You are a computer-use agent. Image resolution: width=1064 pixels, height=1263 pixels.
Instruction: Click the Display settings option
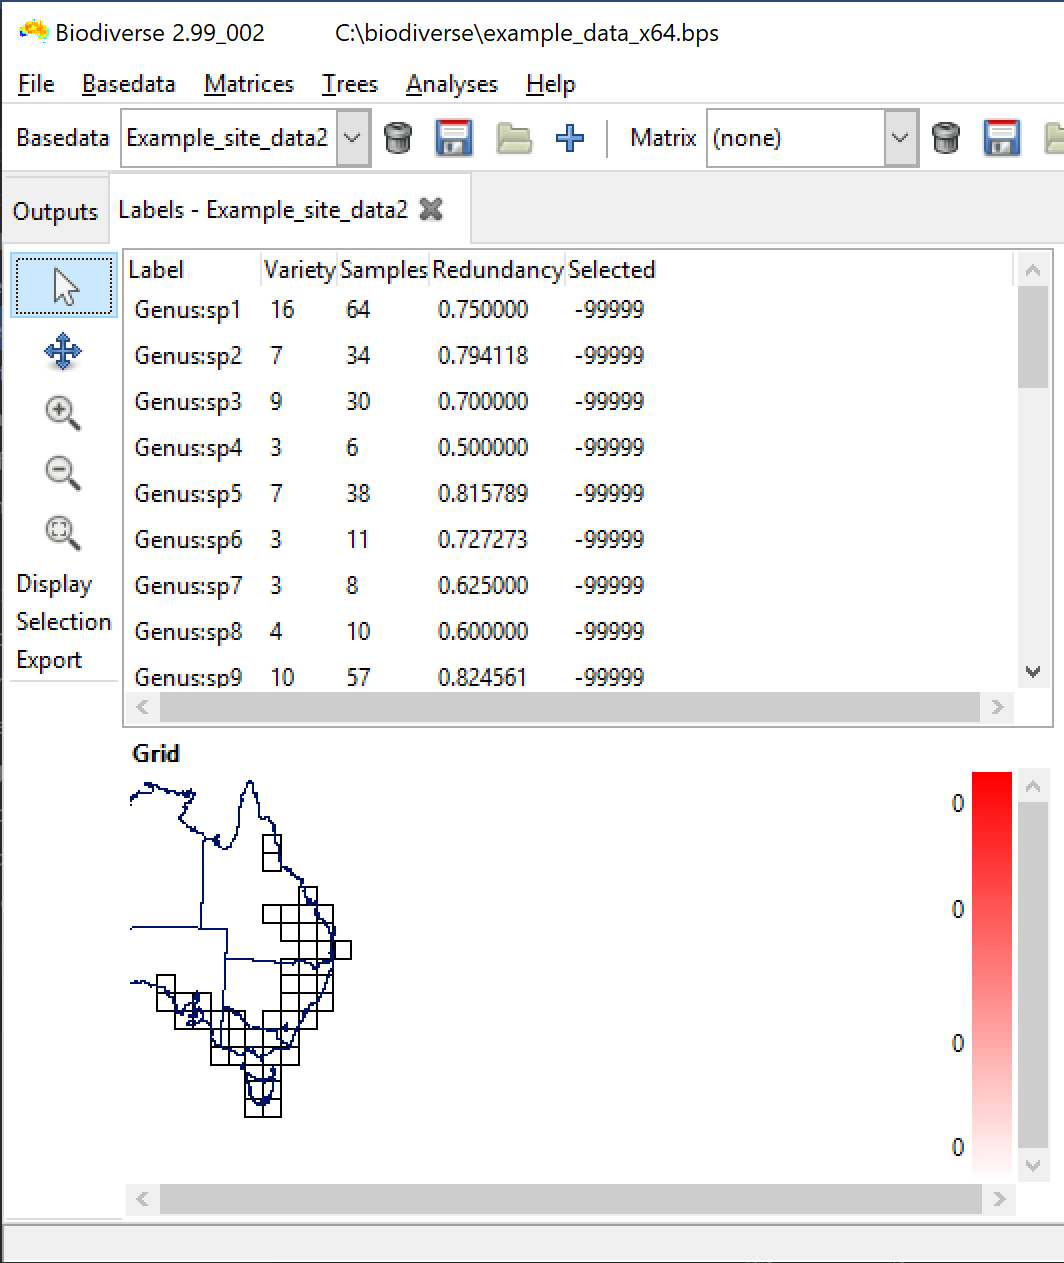[x=53, y=584]
